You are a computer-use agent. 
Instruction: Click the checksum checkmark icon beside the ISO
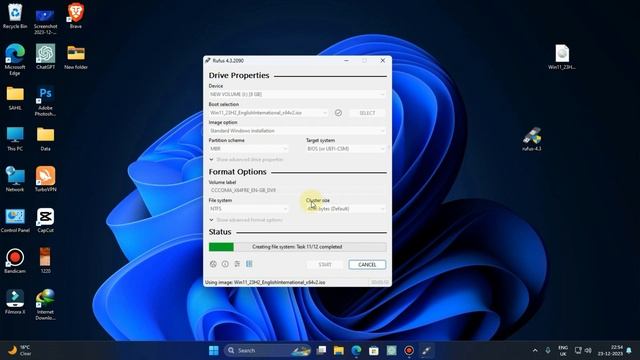[338, 113]
